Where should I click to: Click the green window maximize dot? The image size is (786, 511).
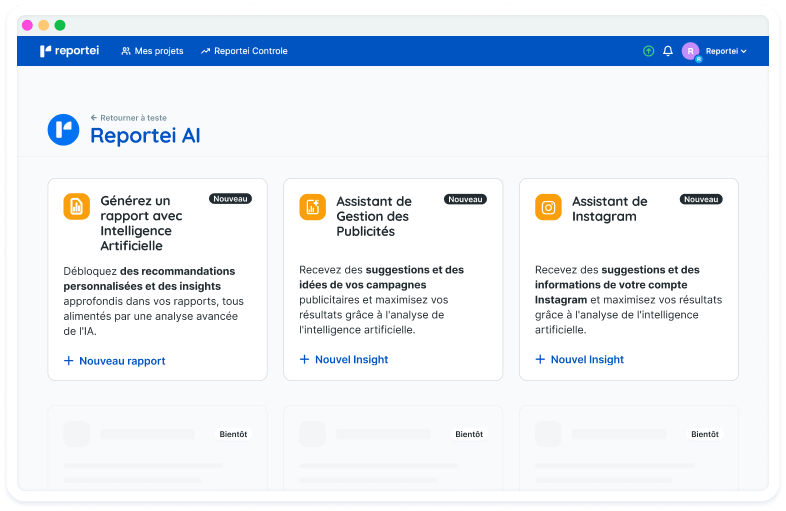point(60,25)
